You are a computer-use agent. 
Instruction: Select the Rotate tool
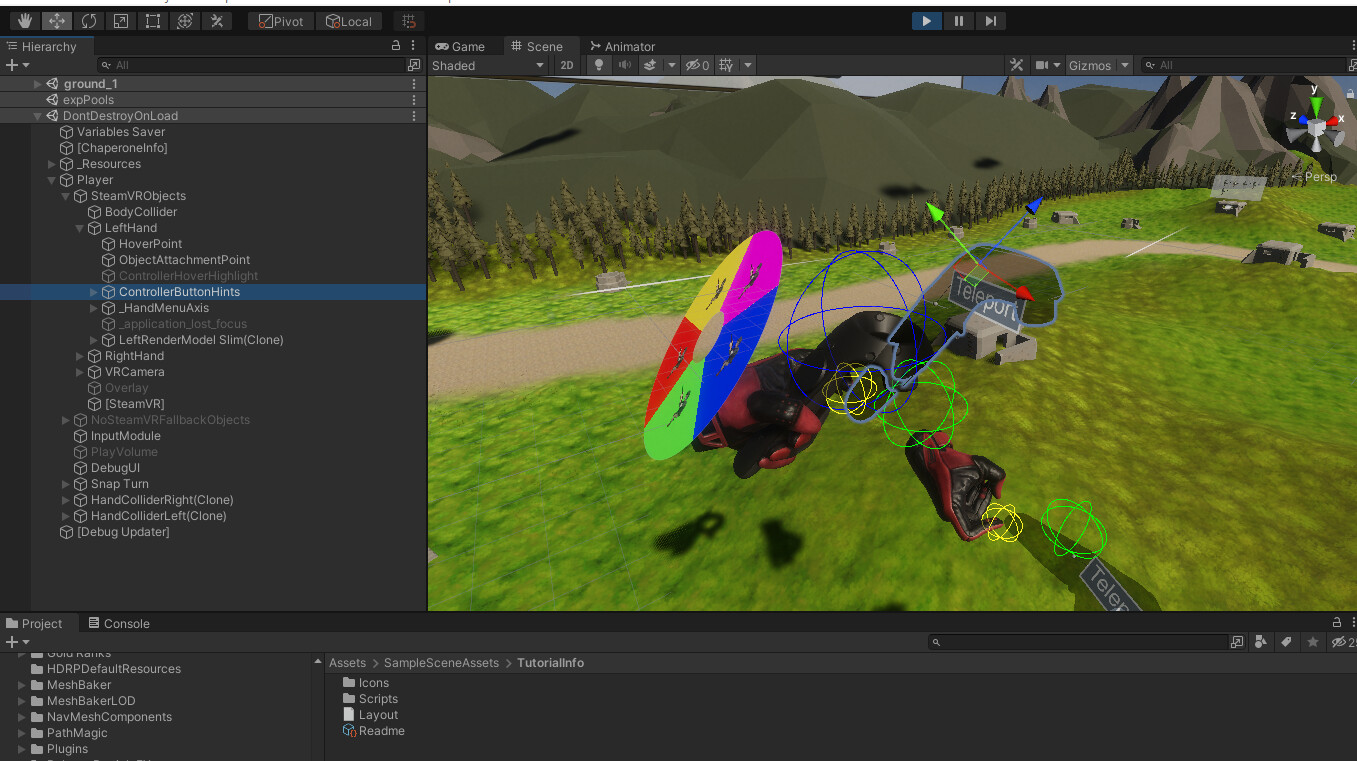point(89,20)
